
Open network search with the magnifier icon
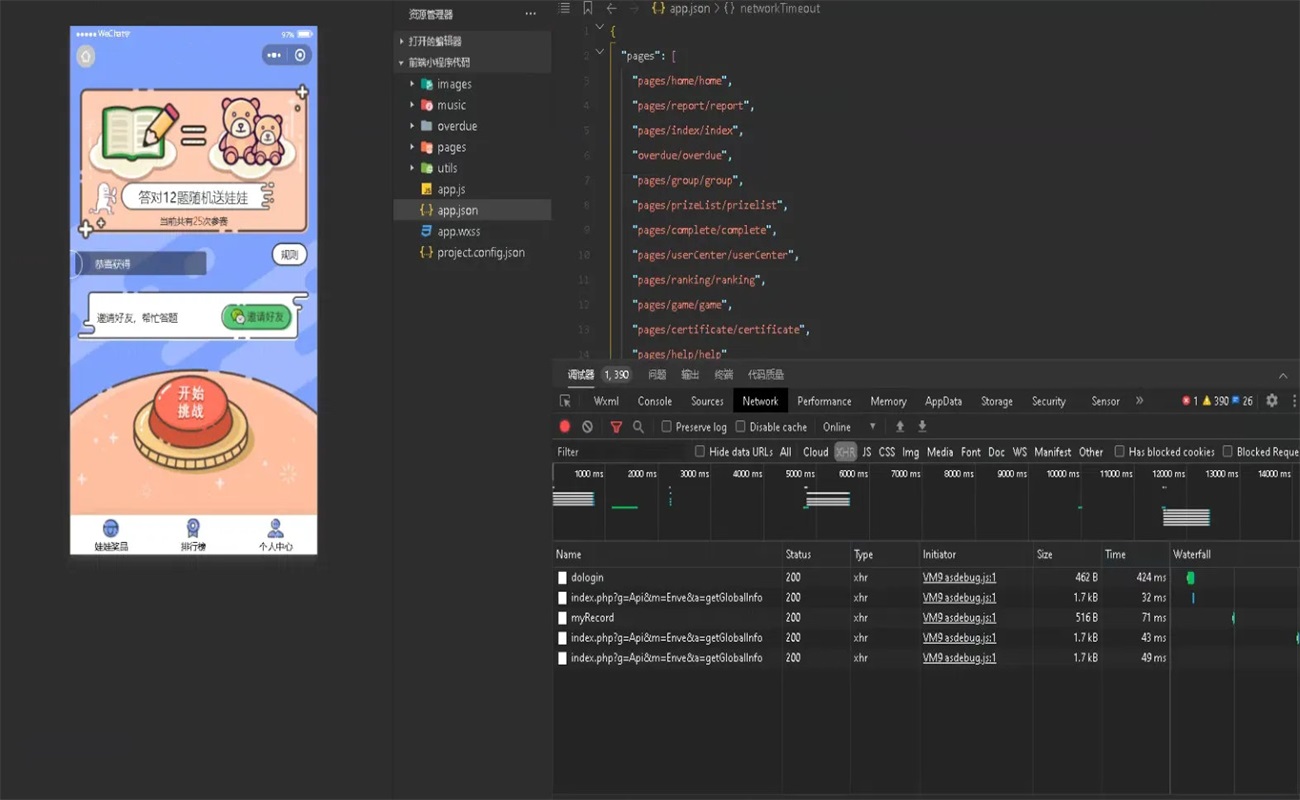(x=638, y=427)
